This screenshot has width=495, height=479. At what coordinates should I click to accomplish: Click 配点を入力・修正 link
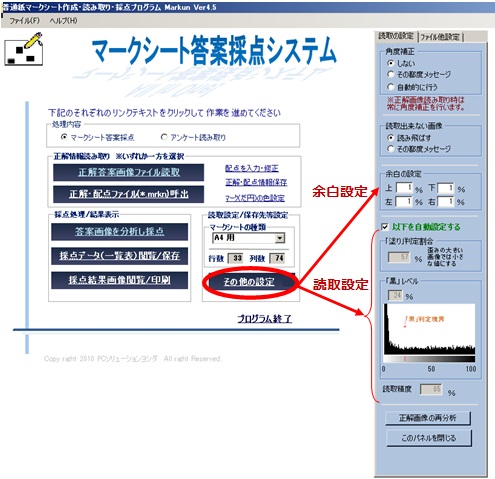(x=252, y=168)
